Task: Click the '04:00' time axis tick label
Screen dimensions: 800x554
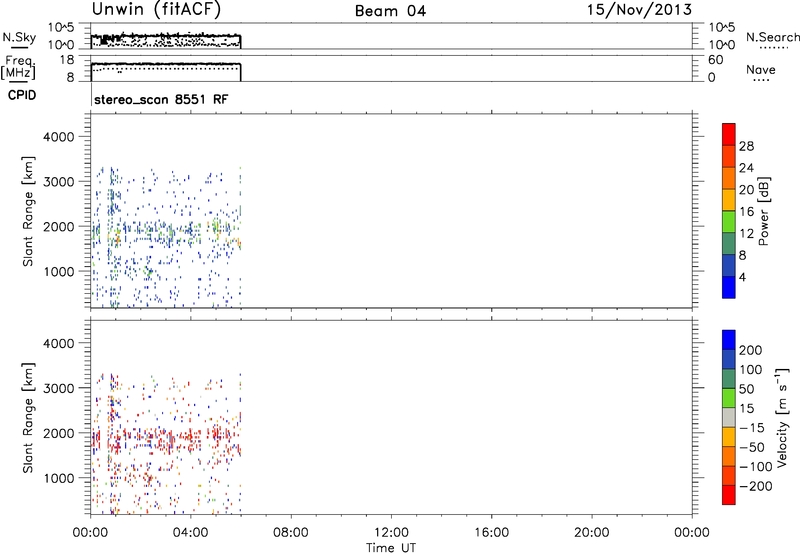Action: (x=190, y=533)
